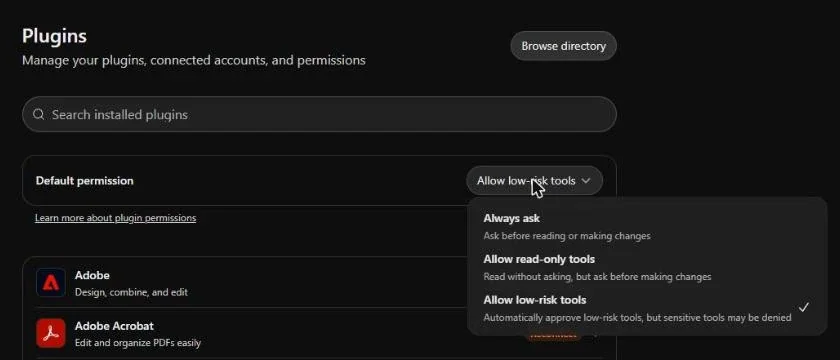Image resolution: width=840 pixels, height=360 pixels.
Task: Click 'Edit and organize PDFs easily' description
Action: click(x=138, y=342)
